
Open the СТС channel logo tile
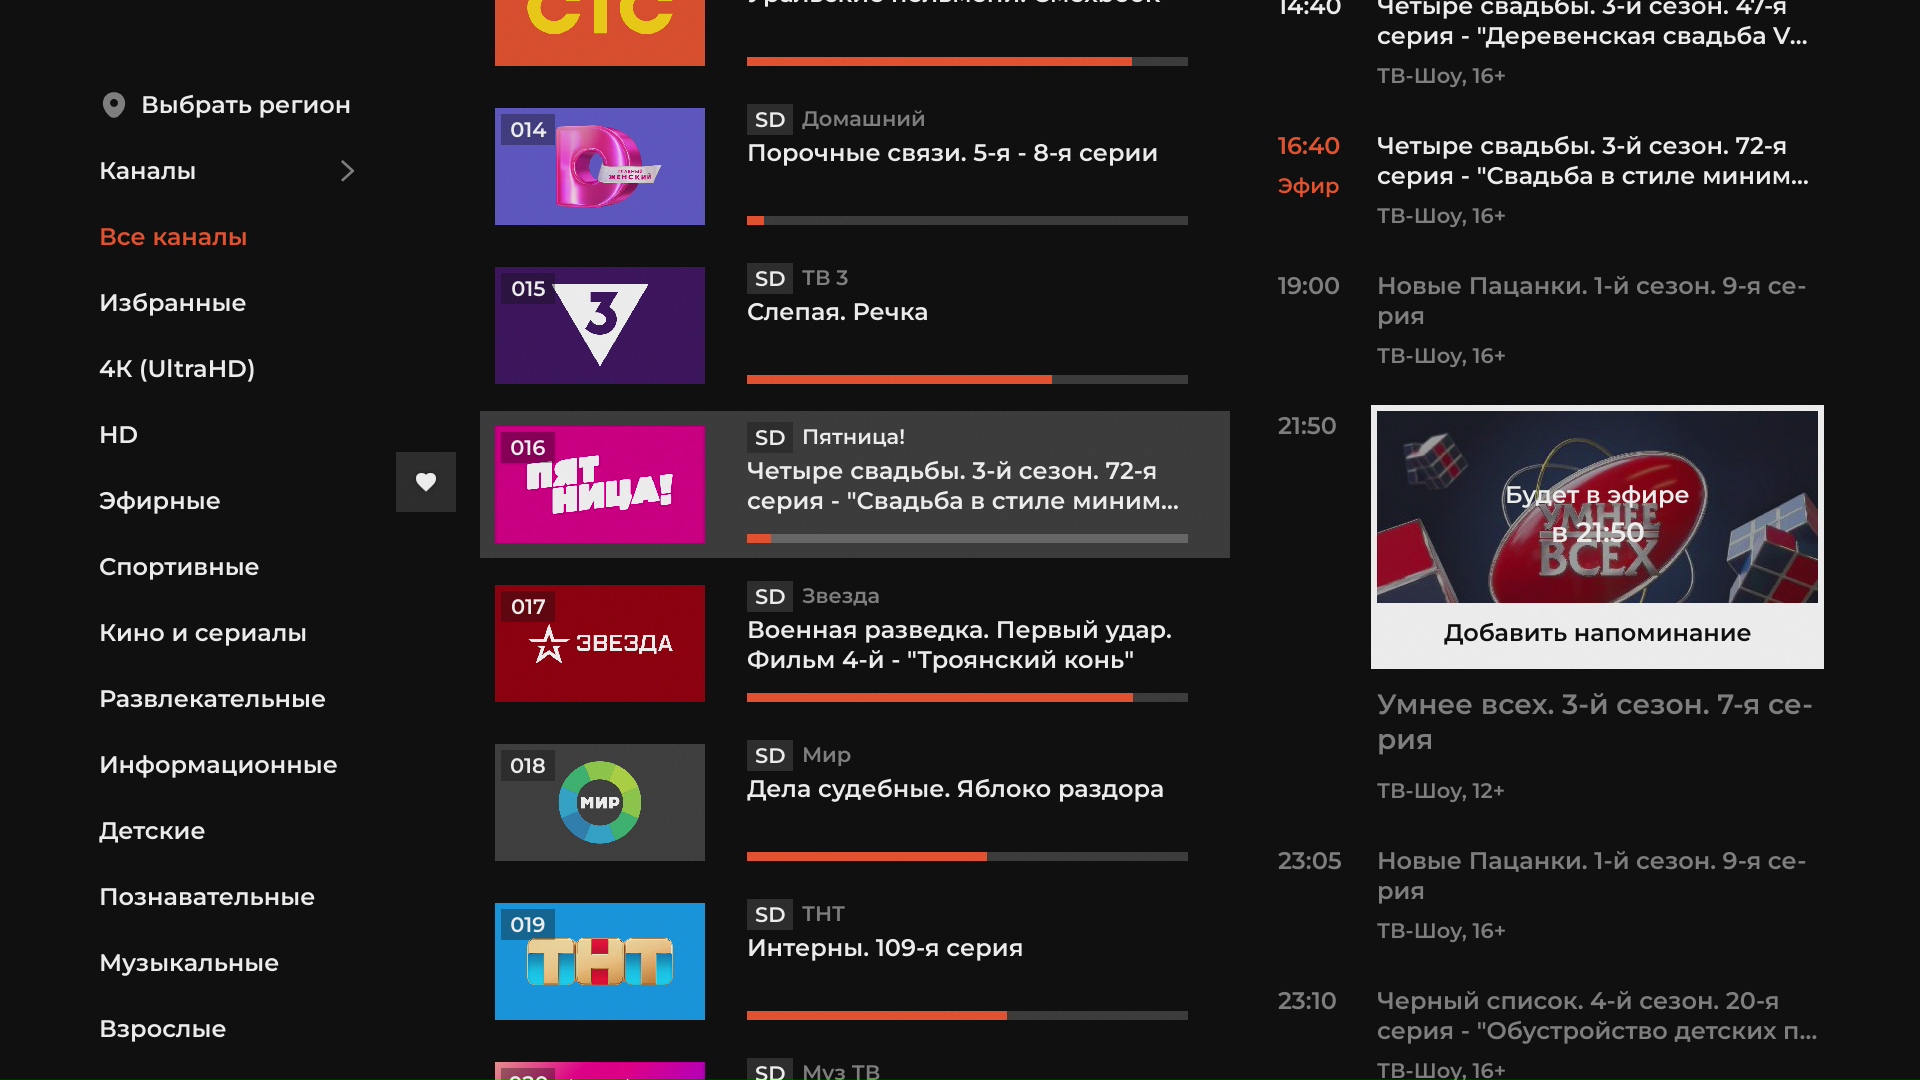point(600,32)
